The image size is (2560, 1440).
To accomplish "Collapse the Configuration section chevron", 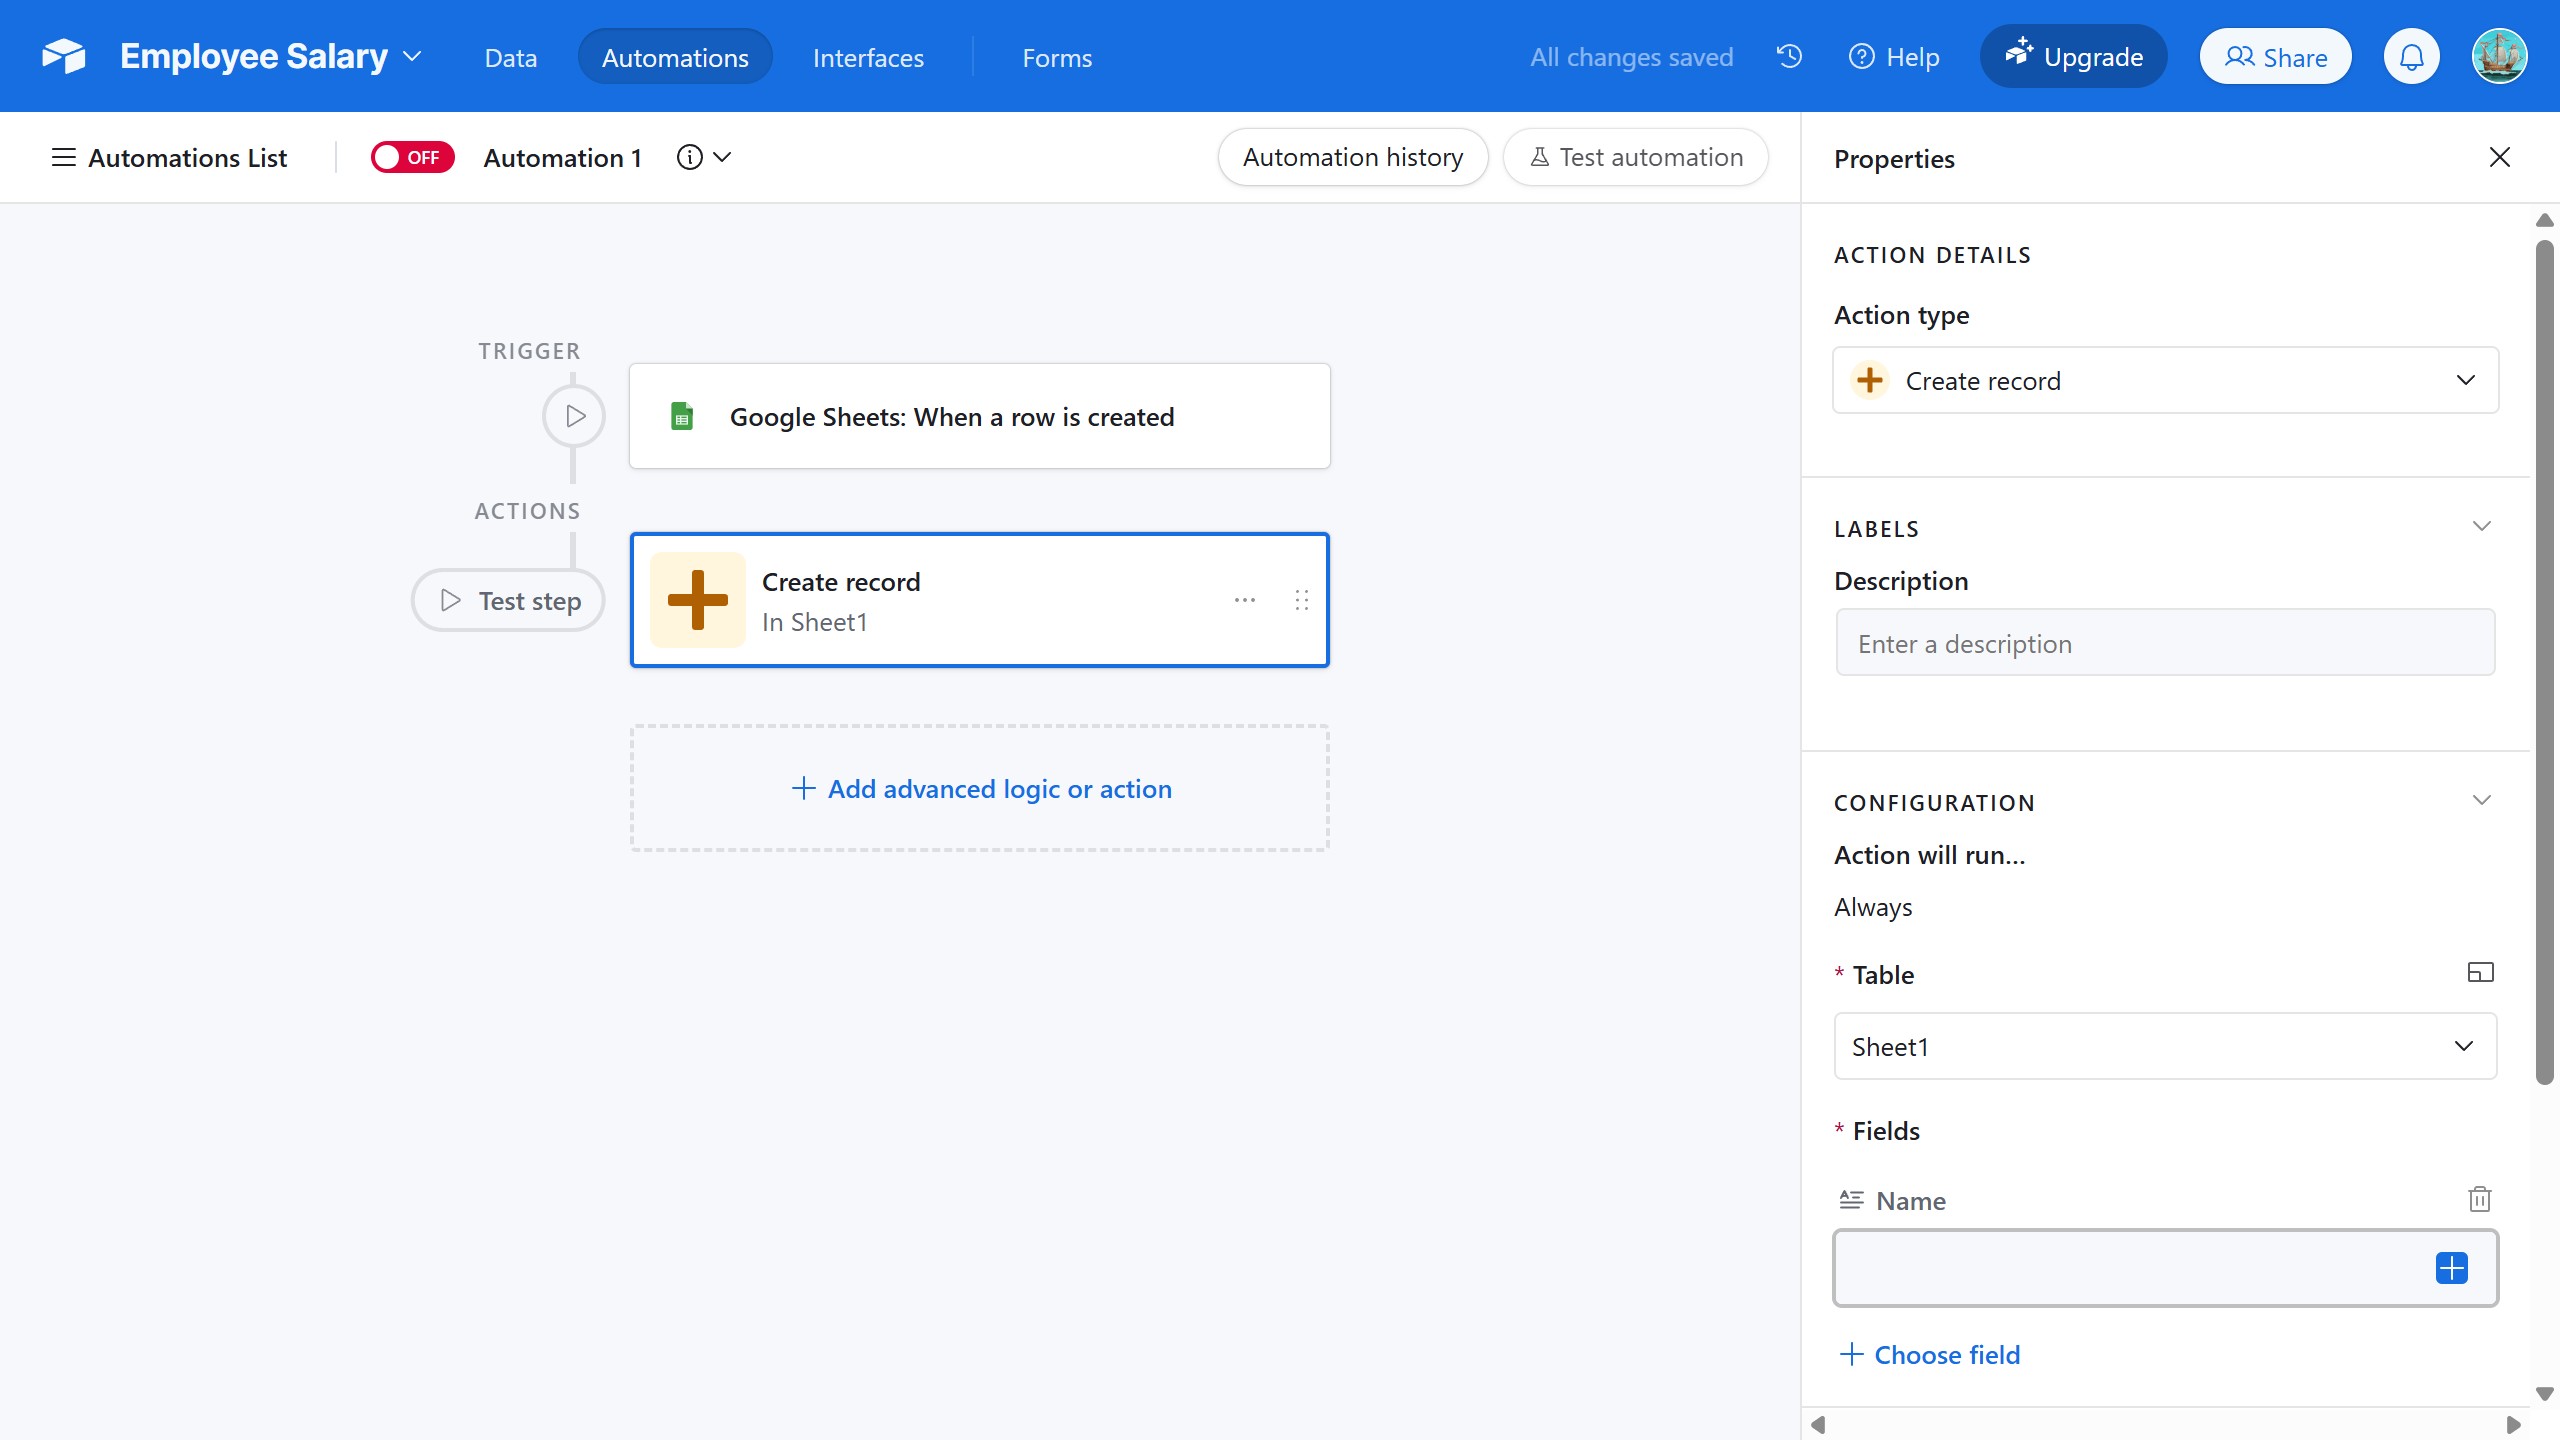I will [x=2481, y=801].
